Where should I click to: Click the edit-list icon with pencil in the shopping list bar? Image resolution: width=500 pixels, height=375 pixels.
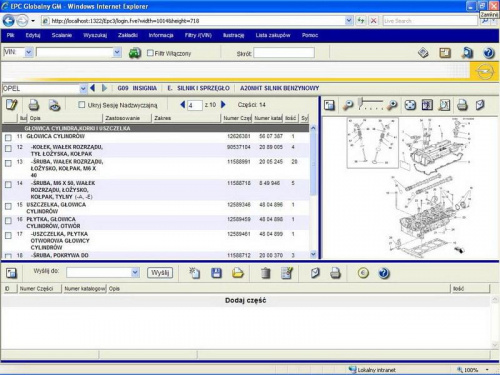coord(287,273)
